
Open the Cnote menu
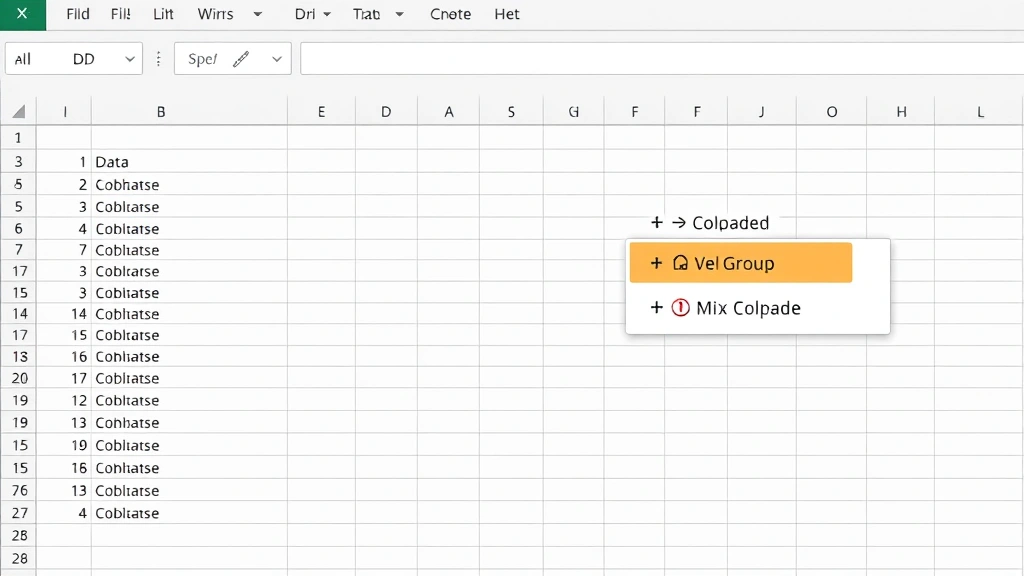coord(450,14)
